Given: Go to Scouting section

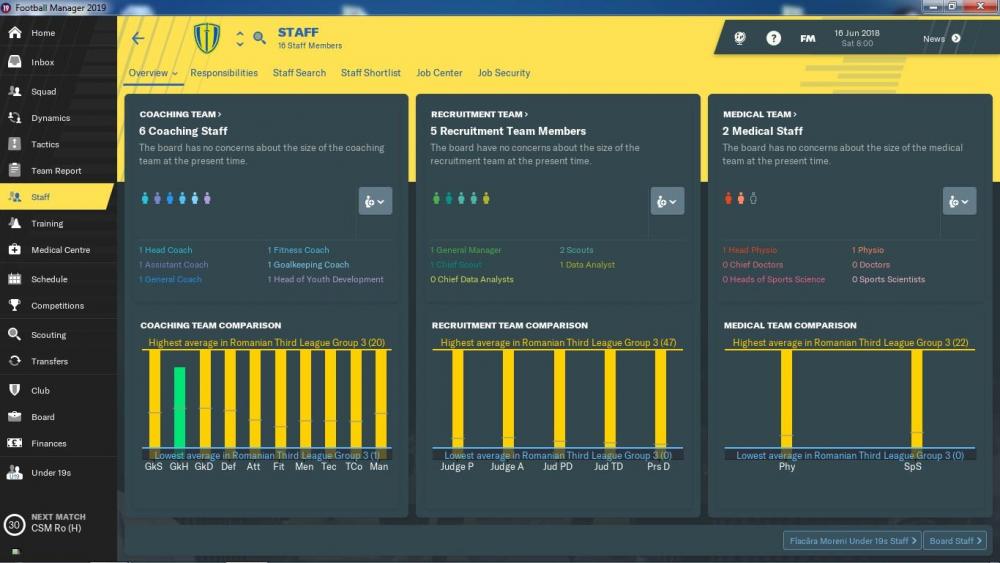Looking at the screenshot, I should tap(48, 335).
